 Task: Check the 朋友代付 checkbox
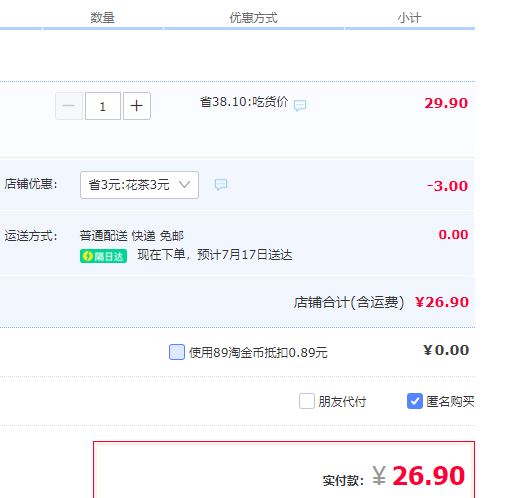tap(307, 401)
